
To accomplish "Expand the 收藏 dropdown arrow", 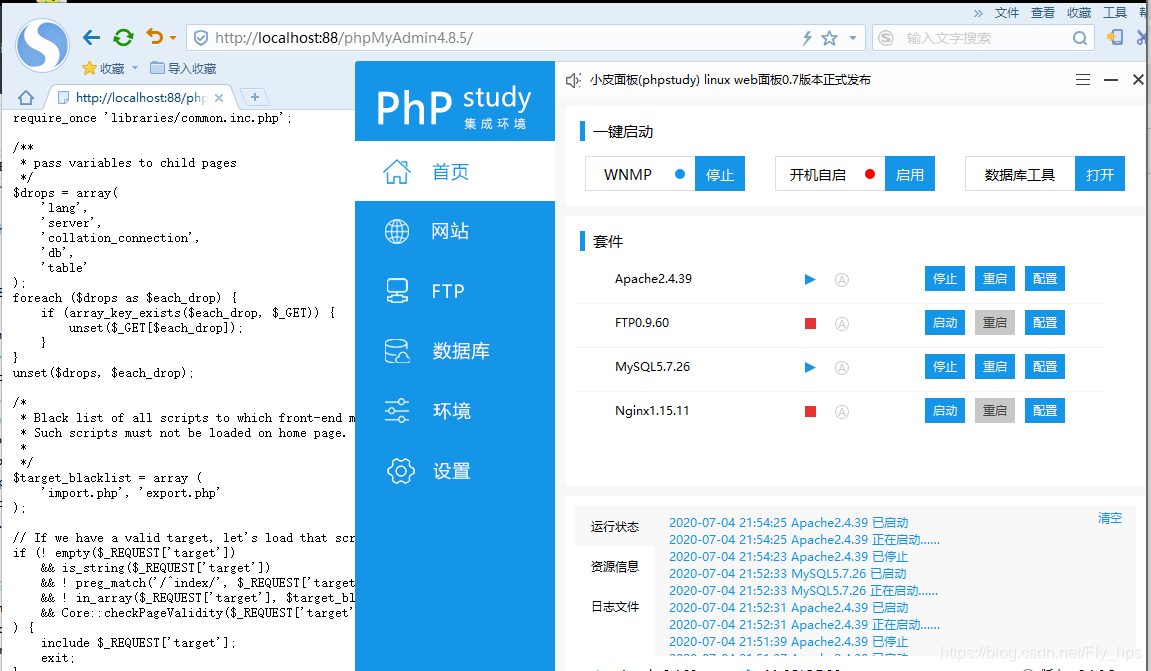I will pos(134,68).
